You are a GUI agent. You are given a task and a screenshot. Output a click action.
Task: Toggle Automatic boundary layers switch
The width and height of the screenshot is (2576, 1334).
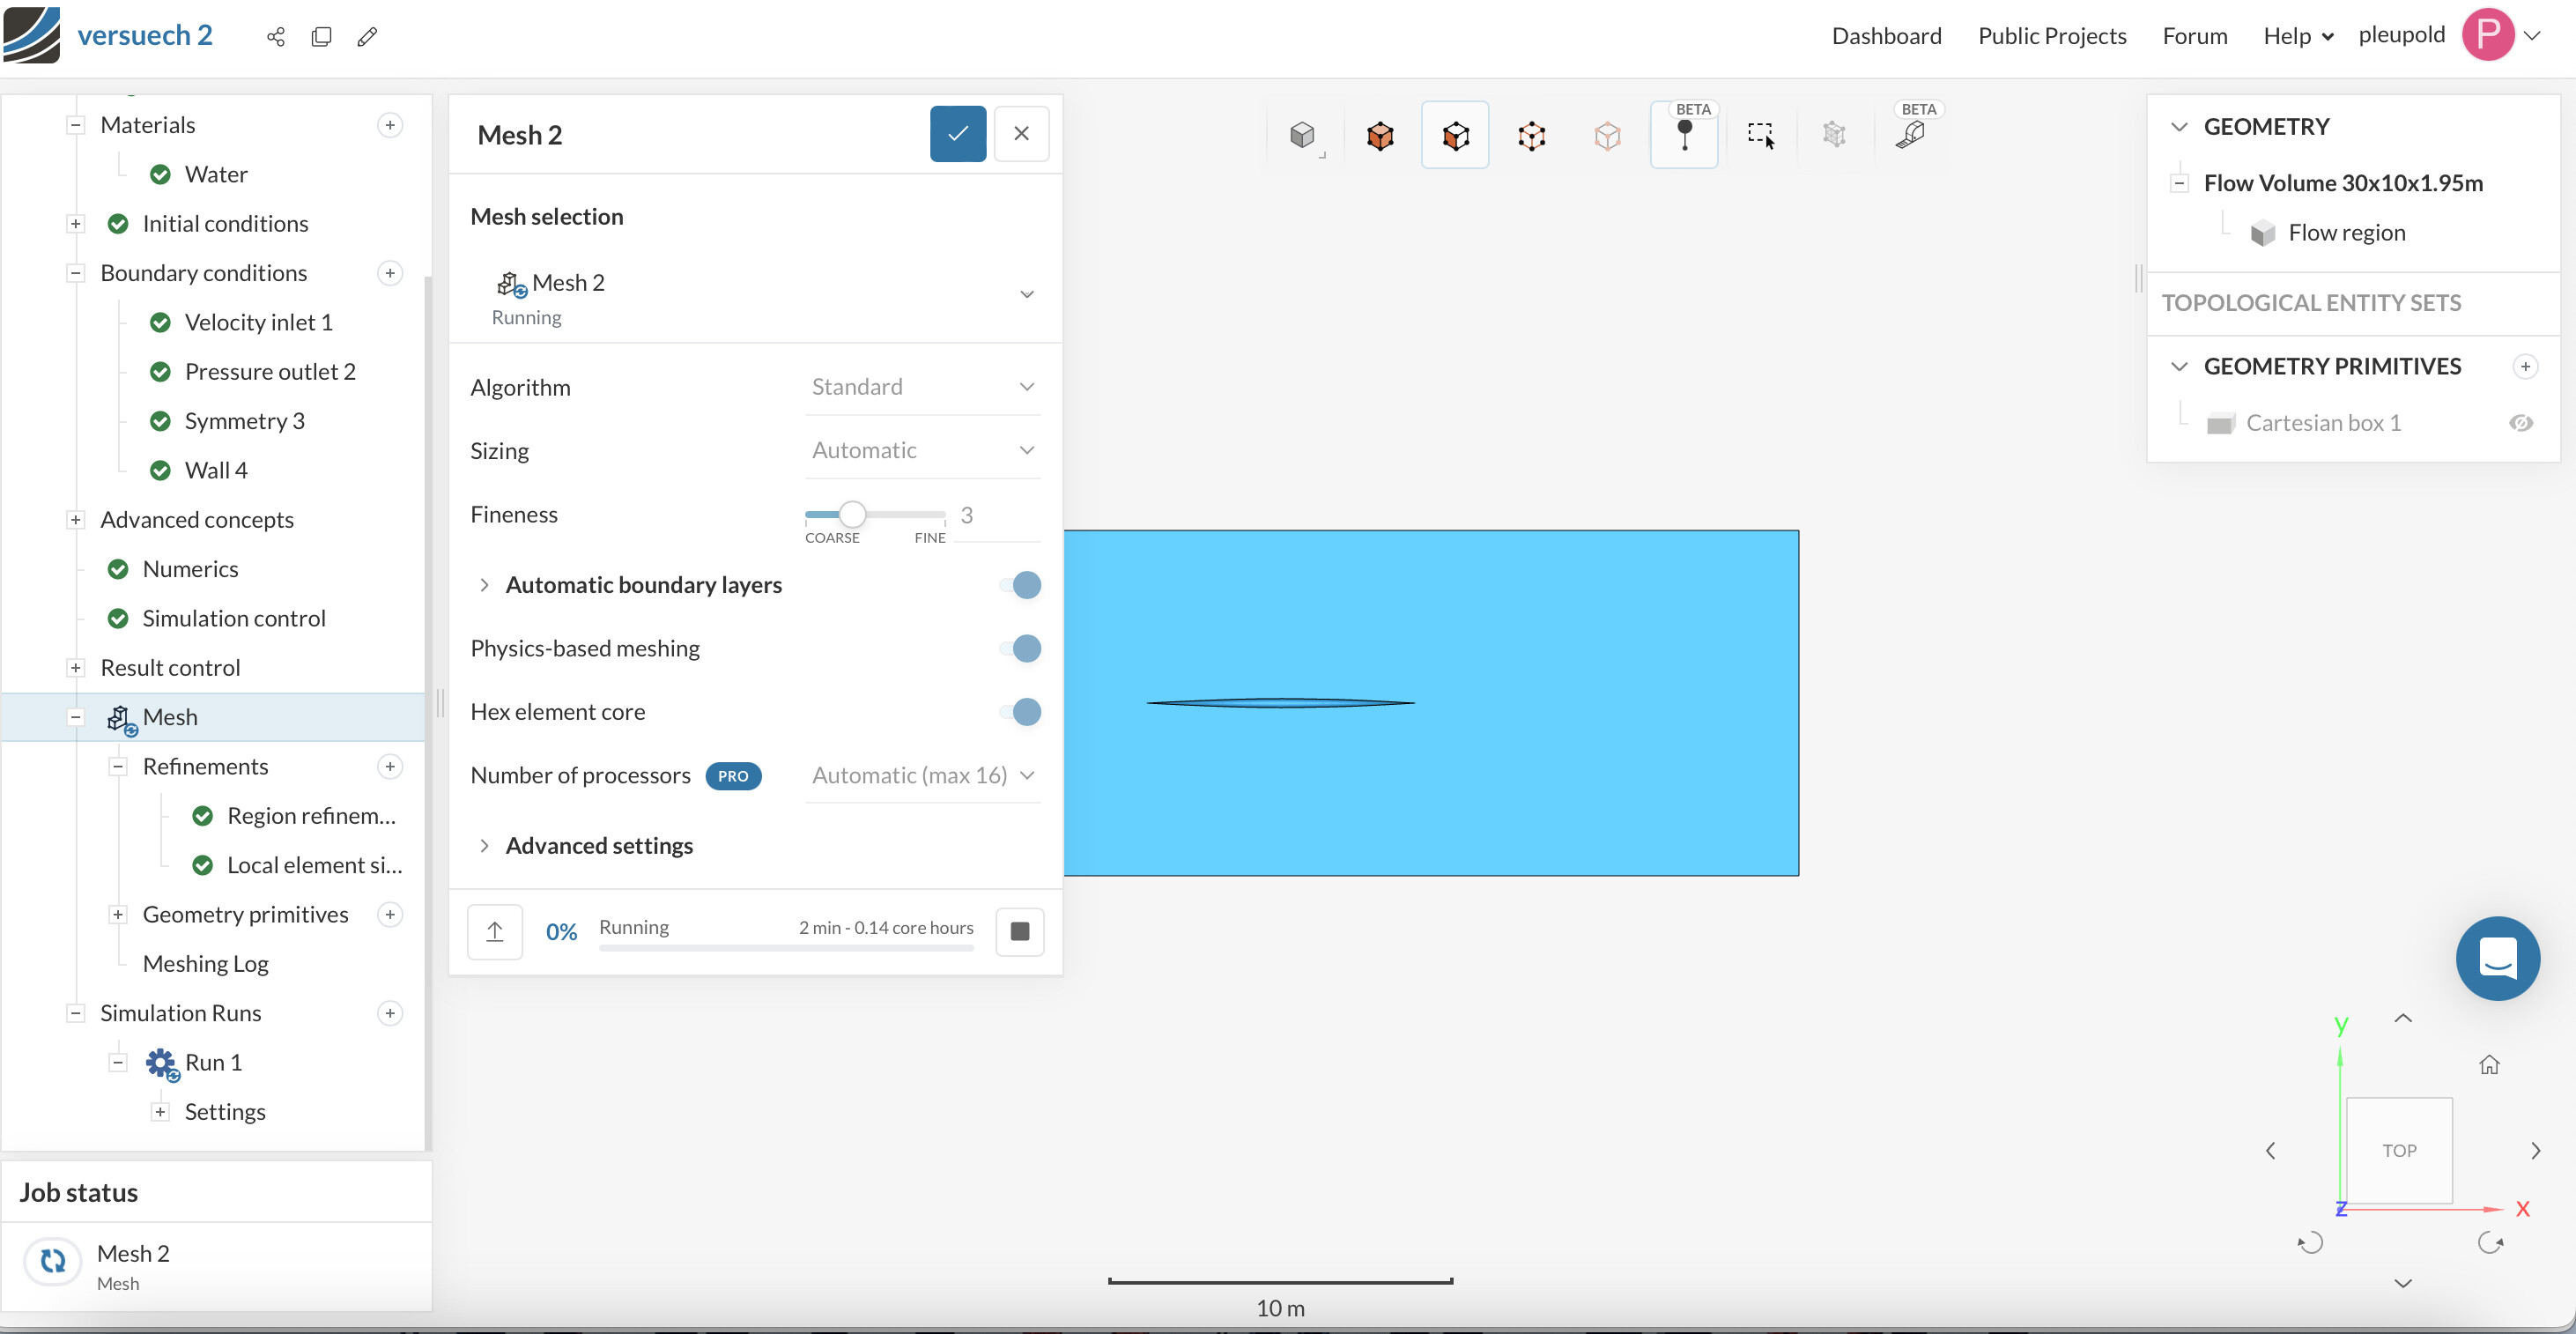point(1020,585)
